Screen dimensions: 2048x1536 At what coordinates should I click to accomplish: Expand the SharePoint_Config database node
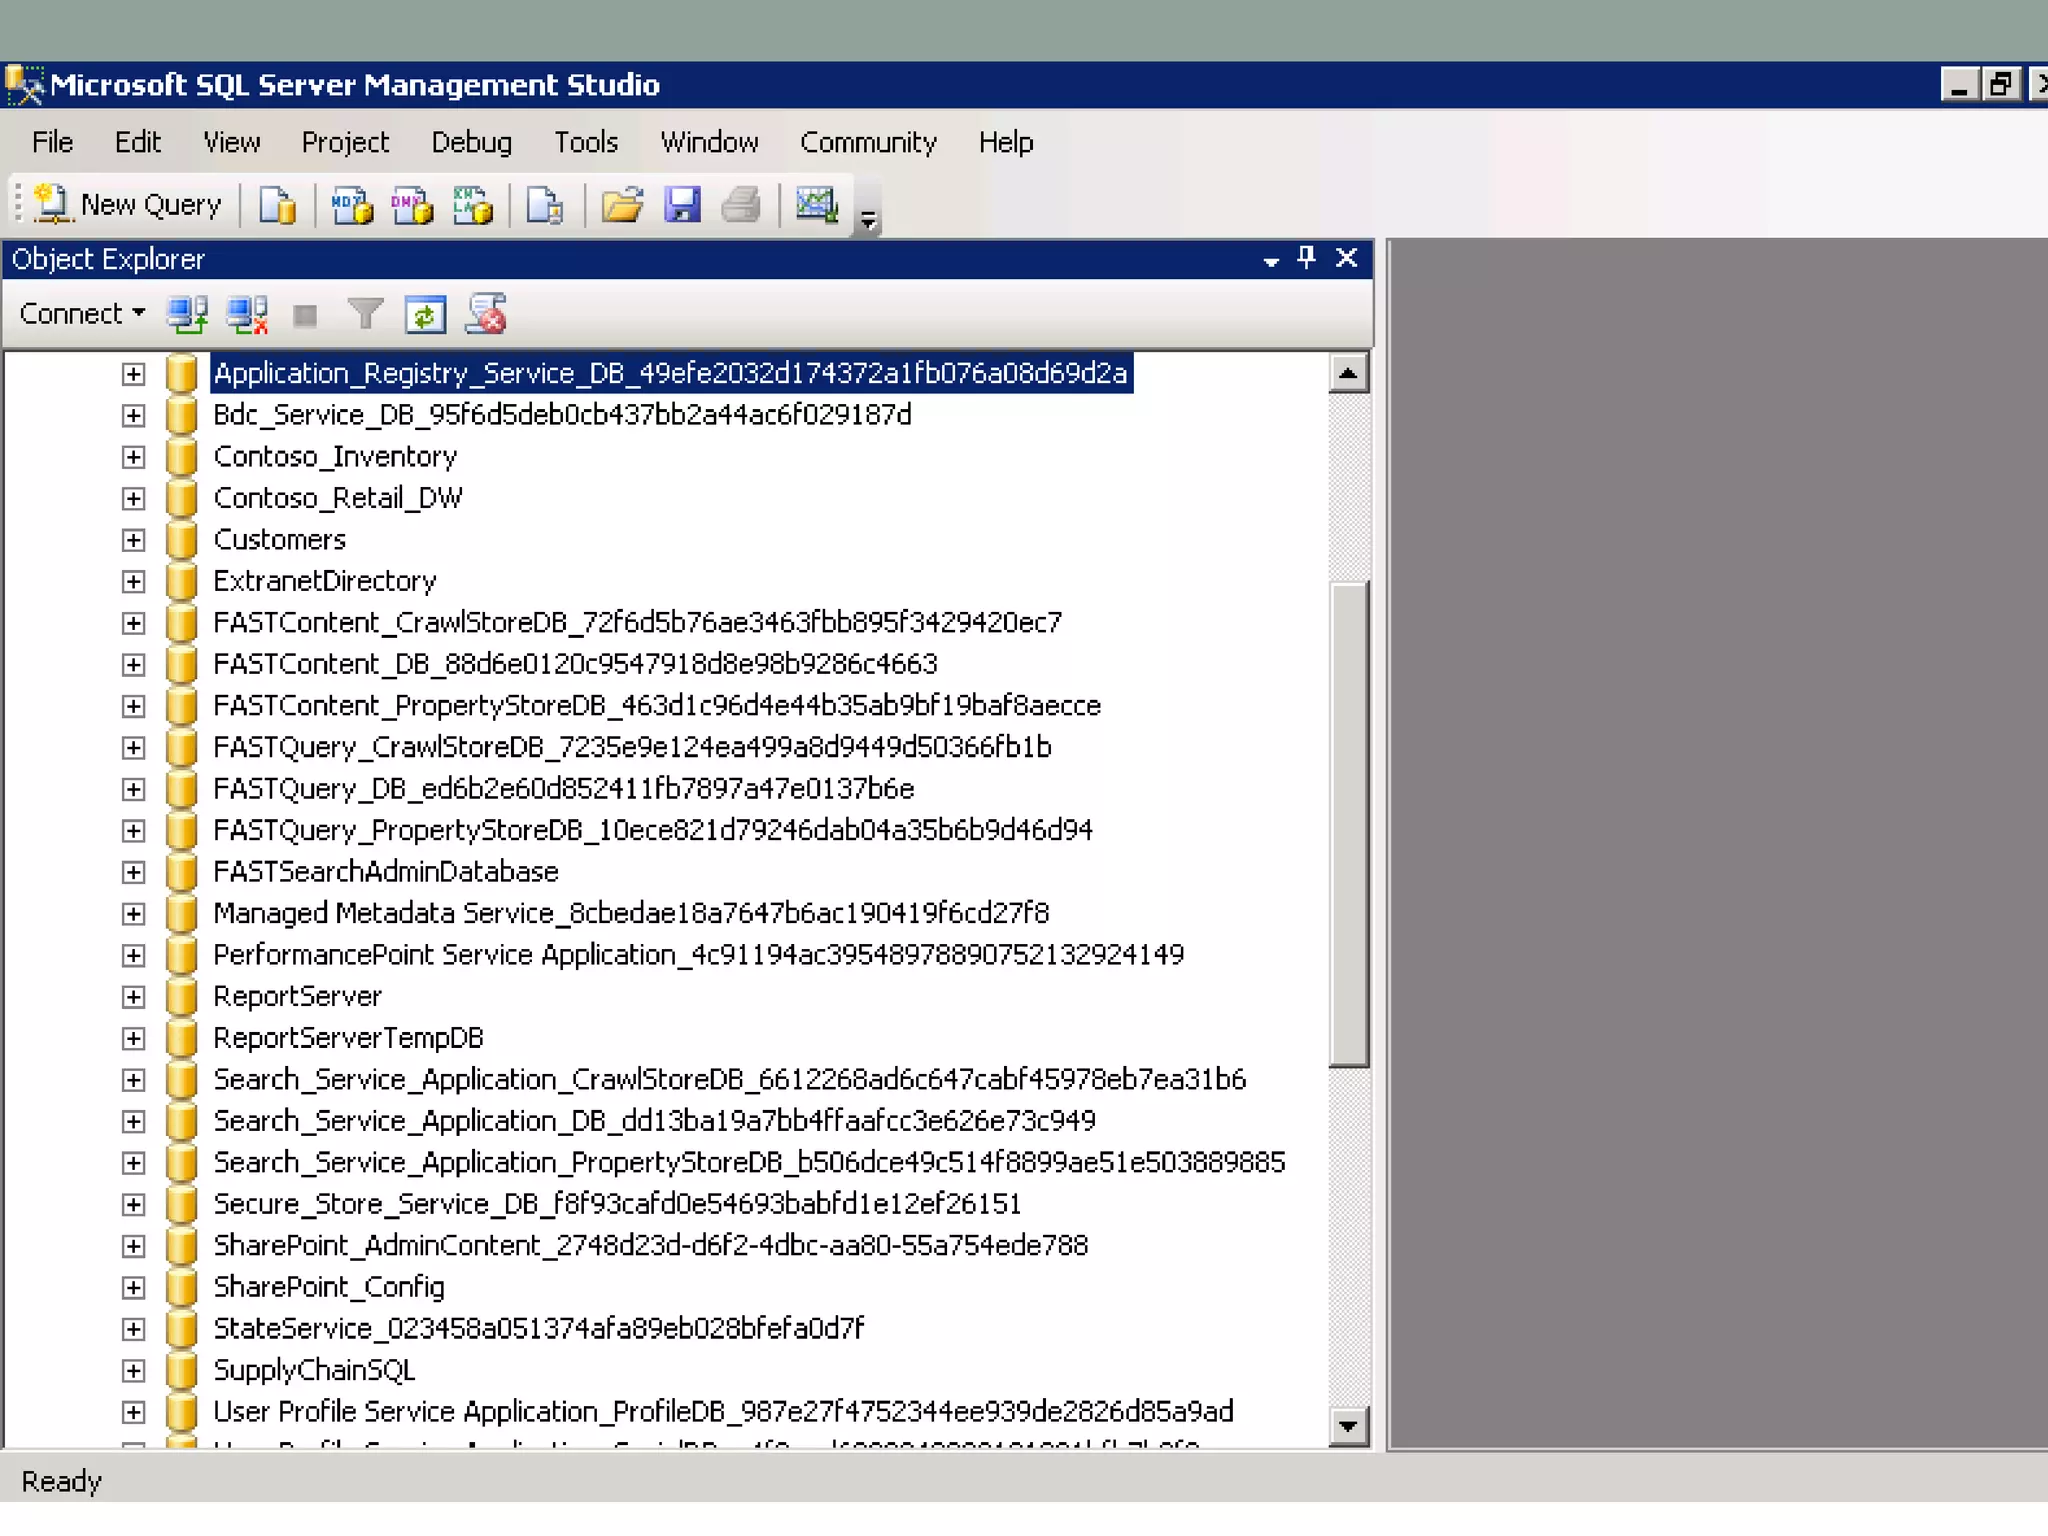pyautogui.click(x=133, y=1288)
